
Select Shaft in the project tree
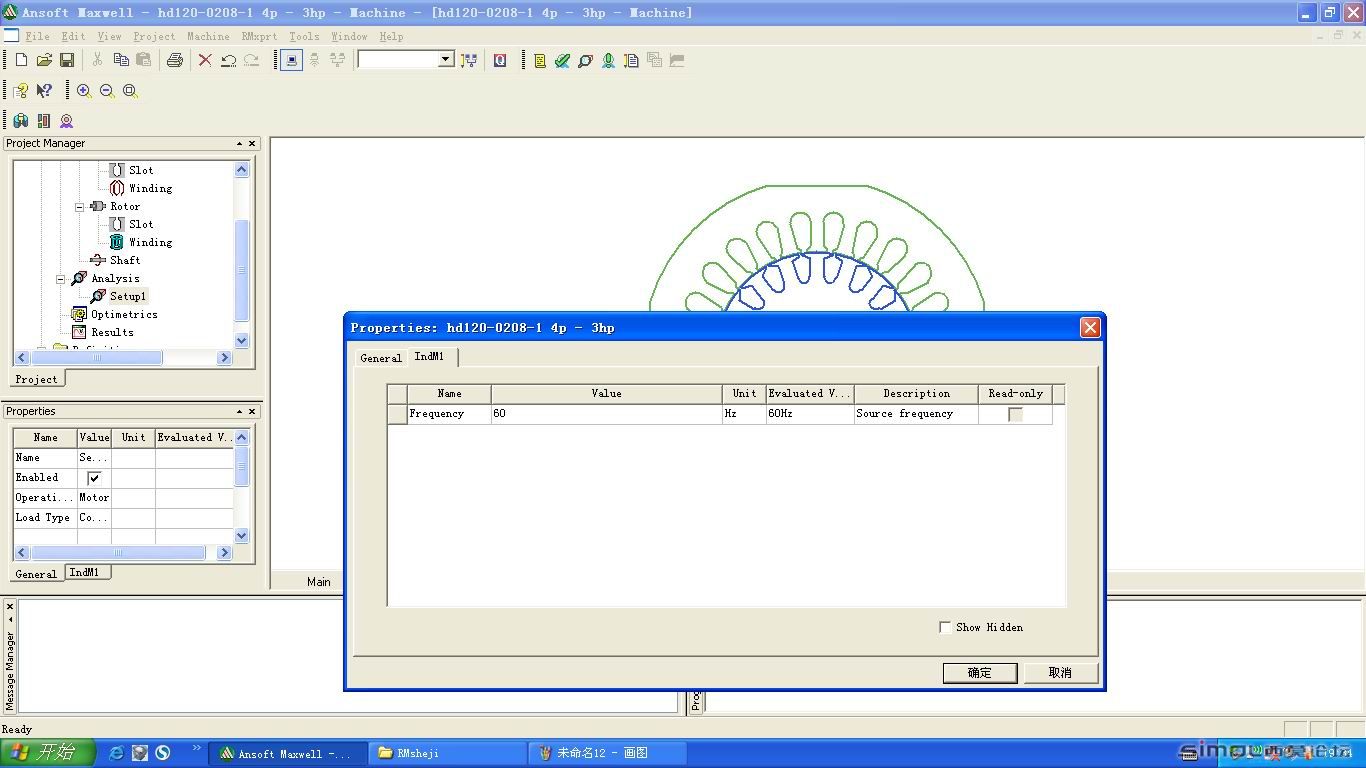(x=125, y=260)
